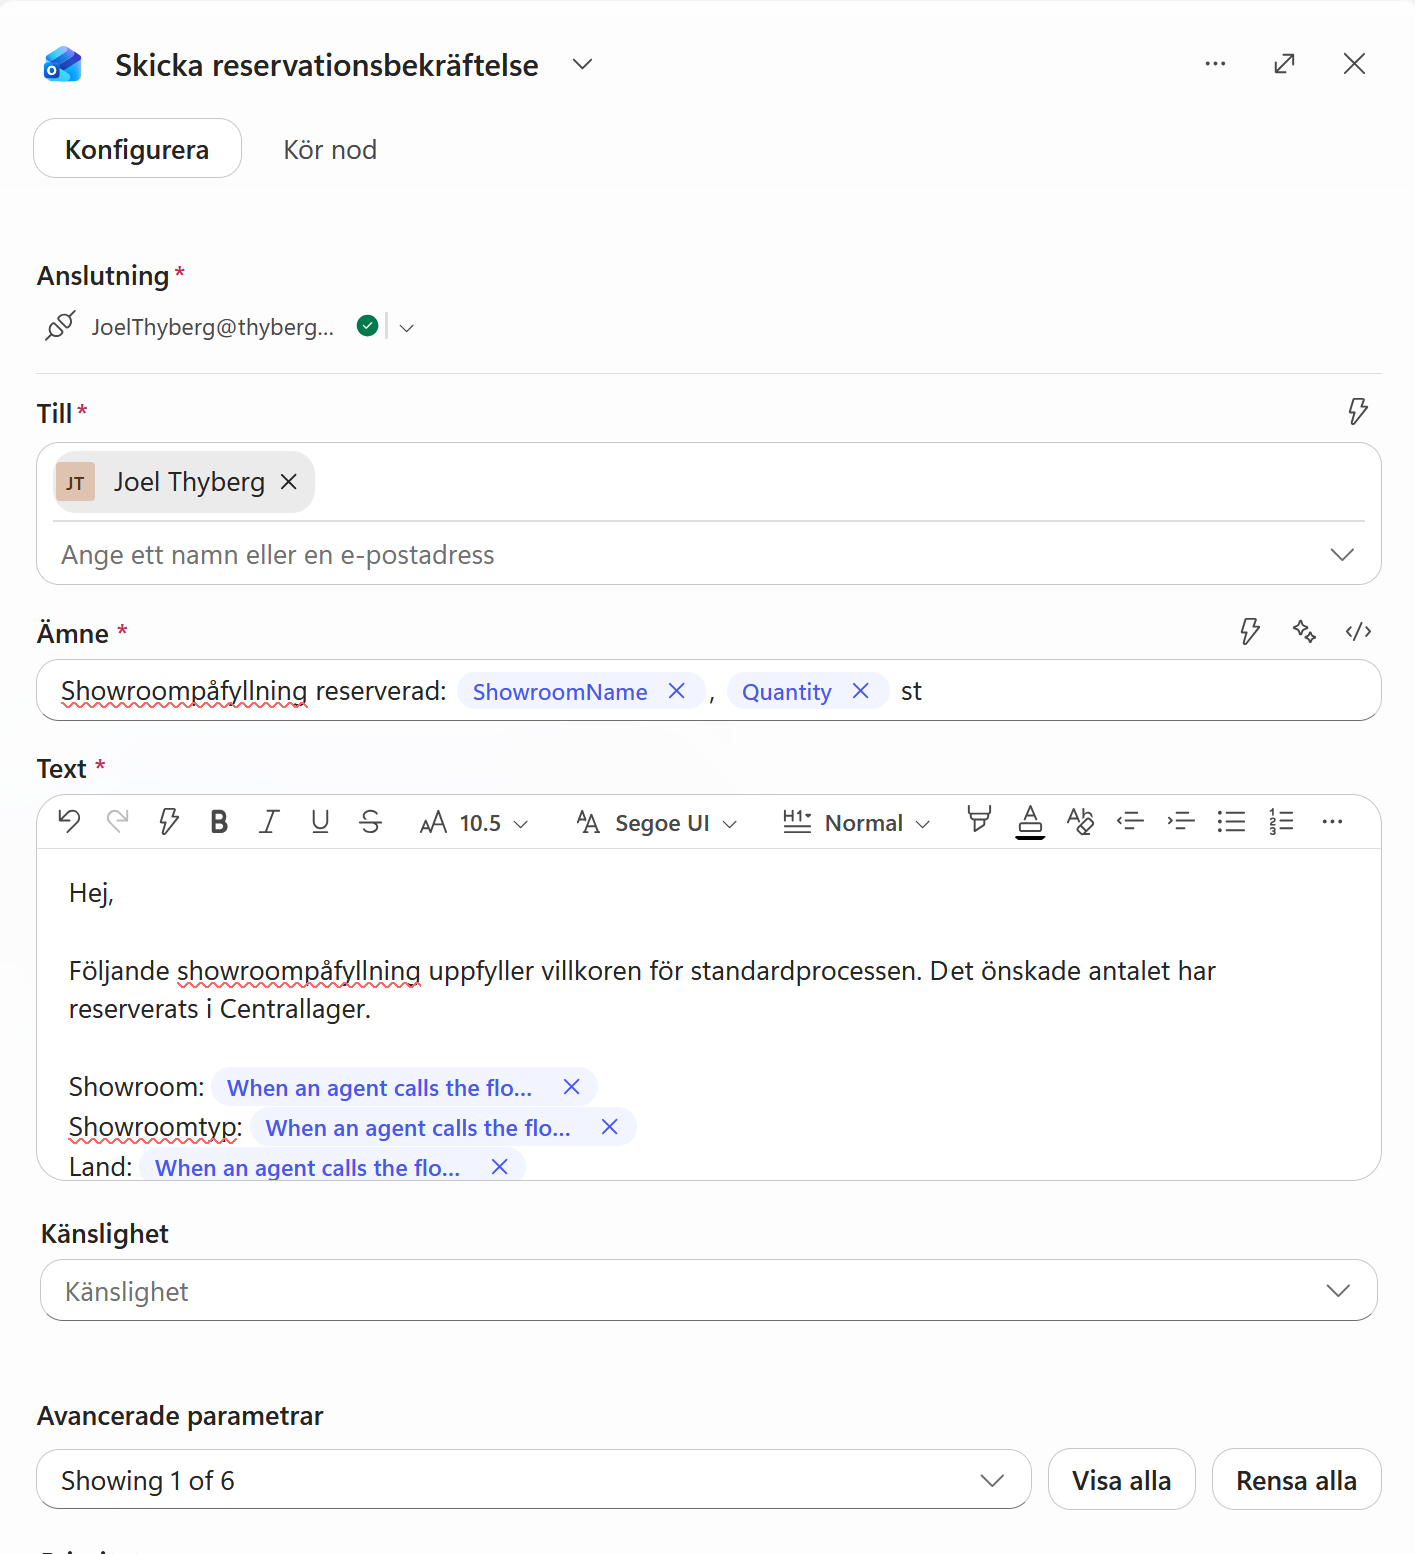Screen dimensions: 1415x1554
Task: Click the Visa alla button
Action: click(x=1122, y=1480)
